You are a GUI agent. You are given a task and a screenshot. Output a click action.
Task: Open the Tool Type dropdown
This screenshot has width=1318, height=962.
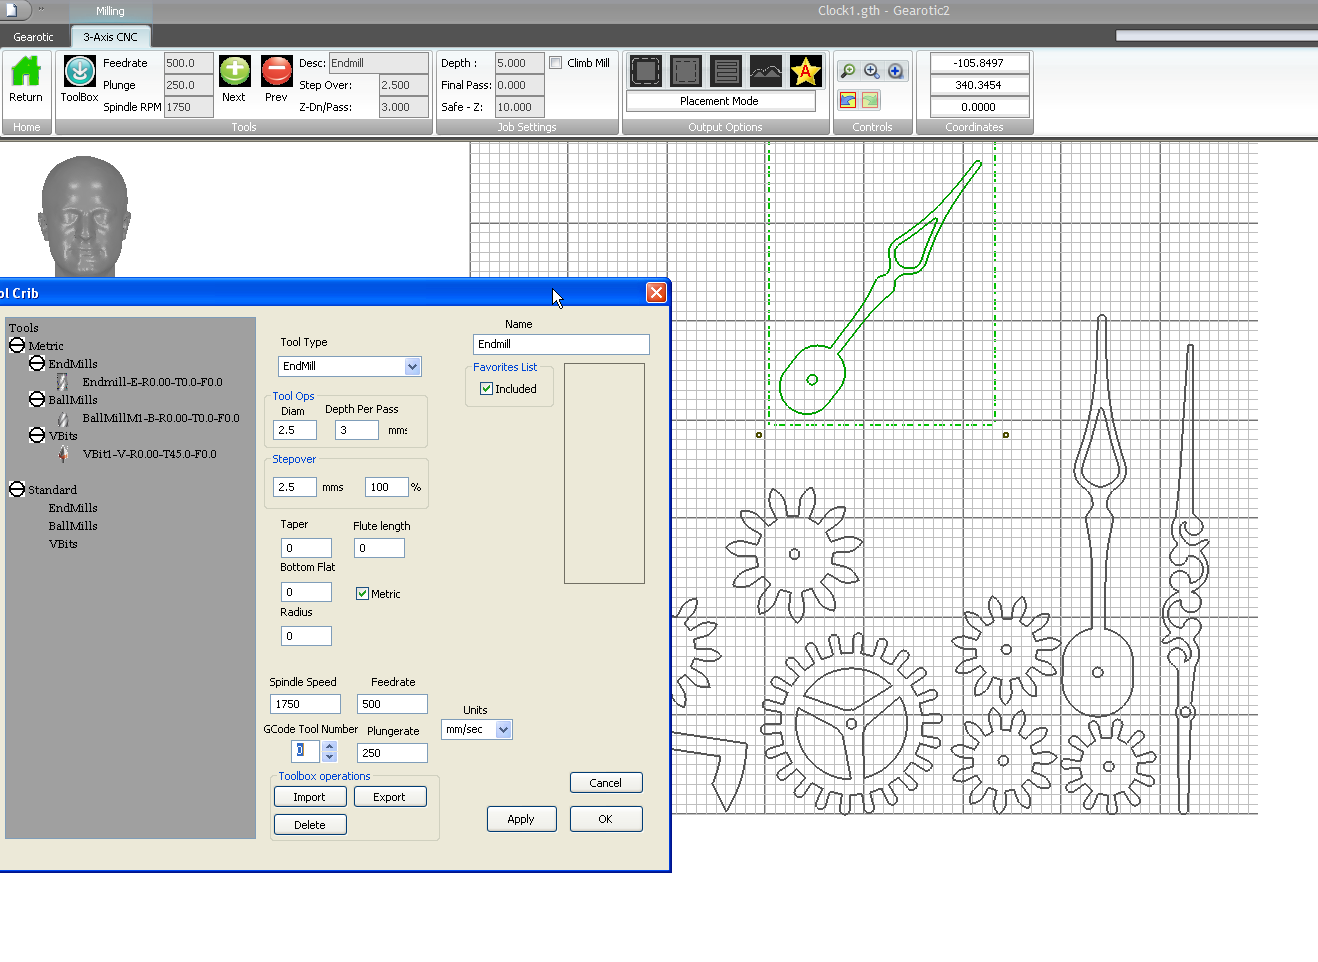point(412,367)
